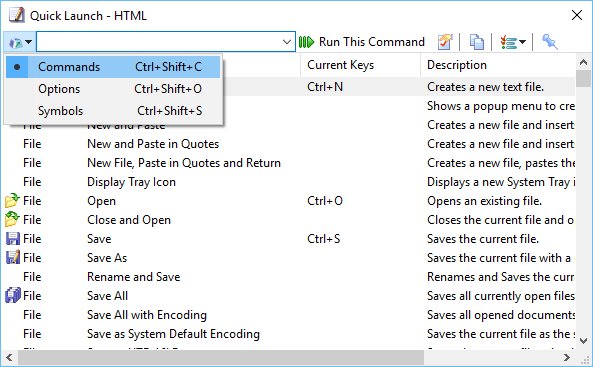Open the Quick Launch mode selector icon

[19, 42]
